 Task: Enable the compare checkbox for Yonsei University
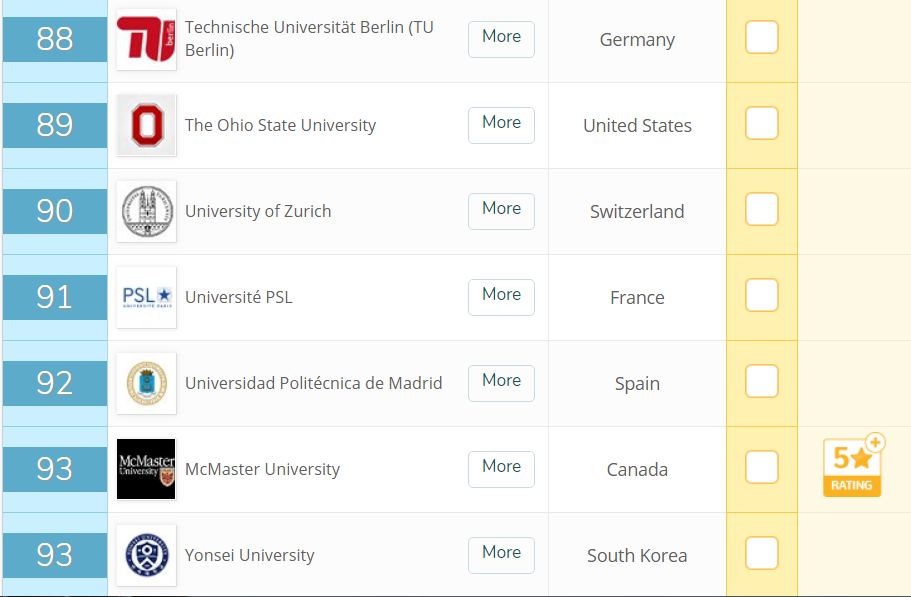(762, 553)
